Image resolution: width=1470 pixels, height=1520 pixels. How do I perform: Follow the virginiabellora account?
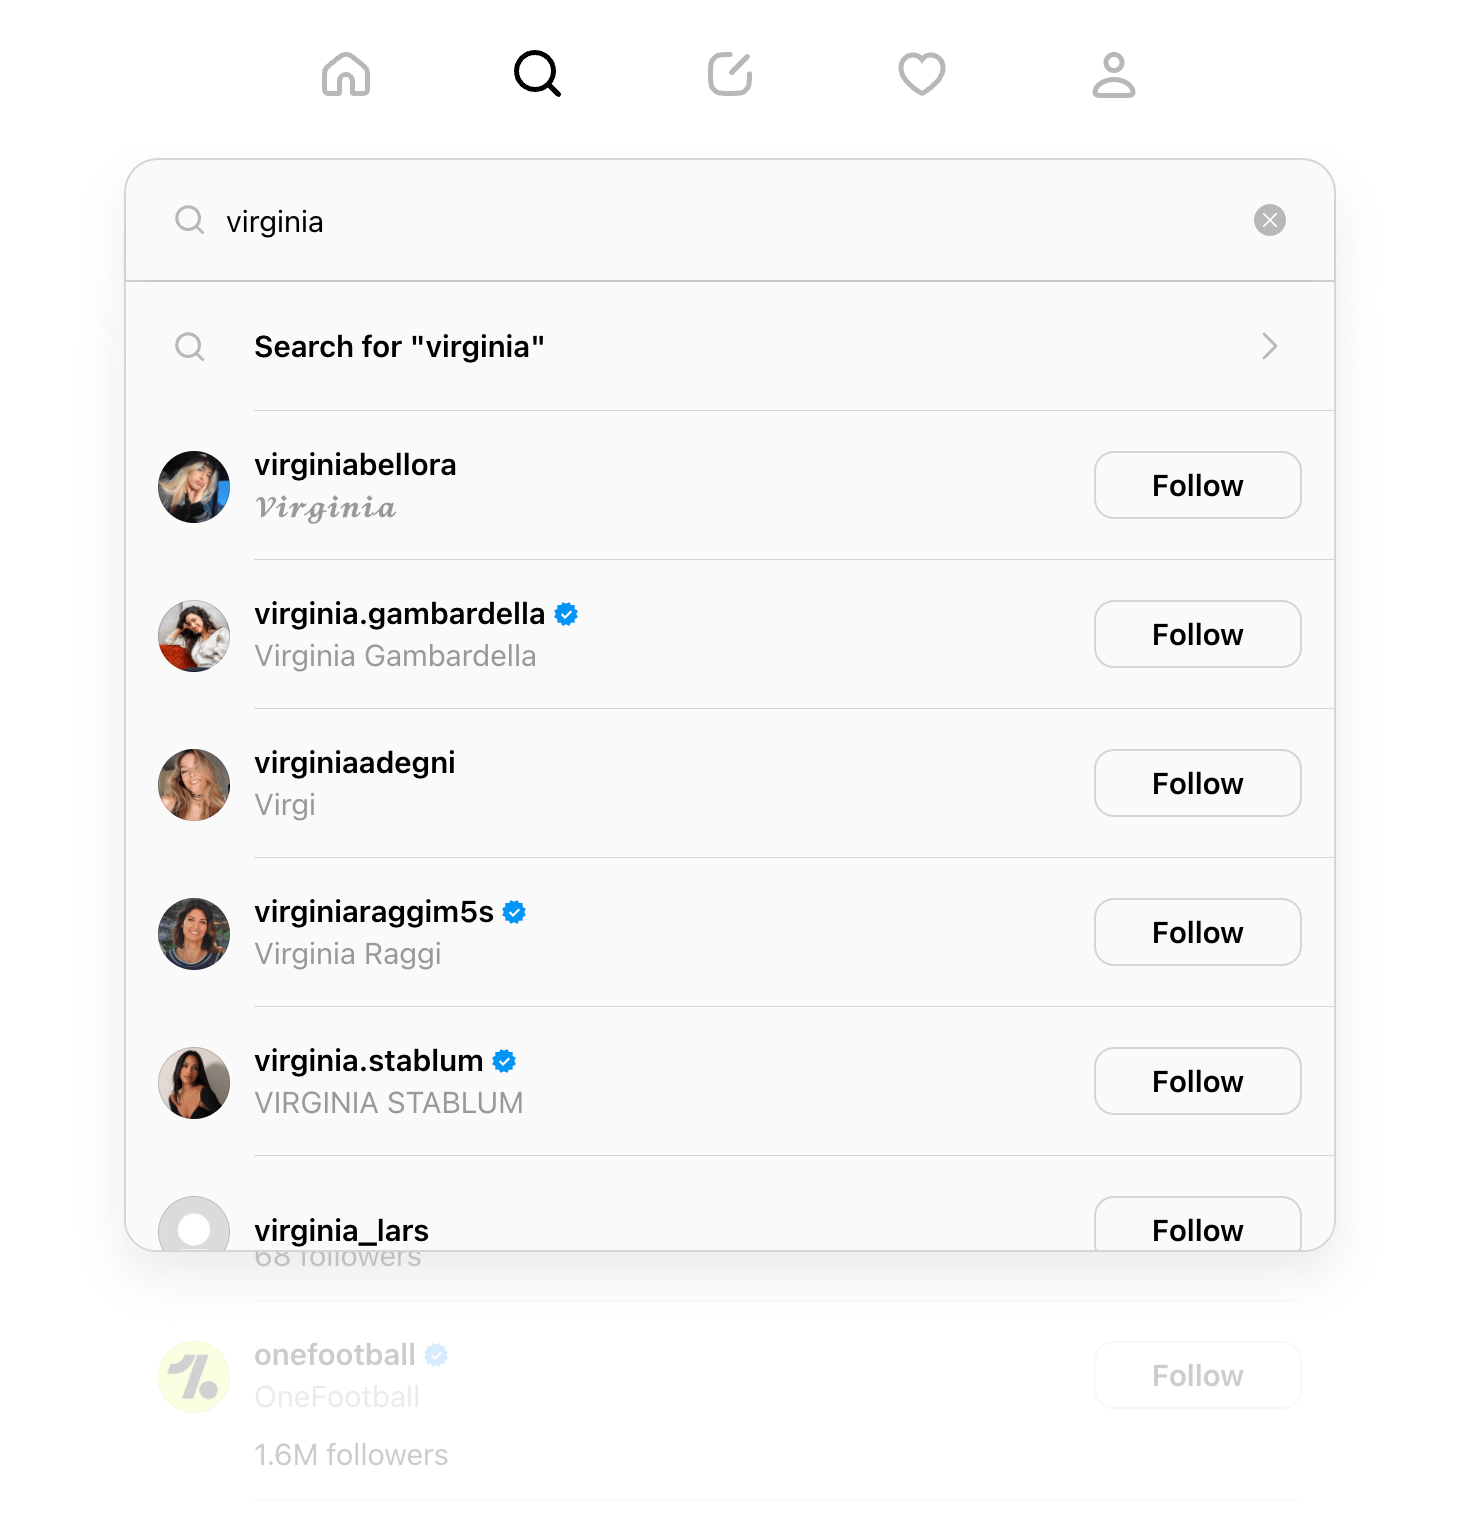pos(1197,486)
